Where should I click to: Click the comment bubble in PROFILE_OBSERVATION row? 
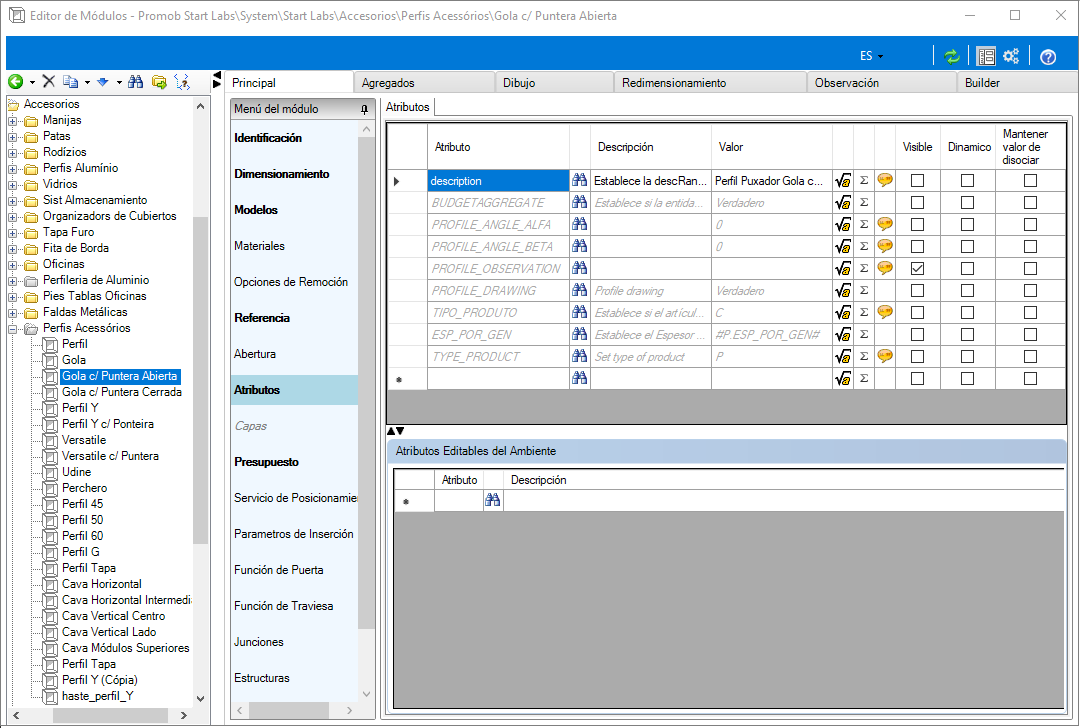(x=885, y=268)
